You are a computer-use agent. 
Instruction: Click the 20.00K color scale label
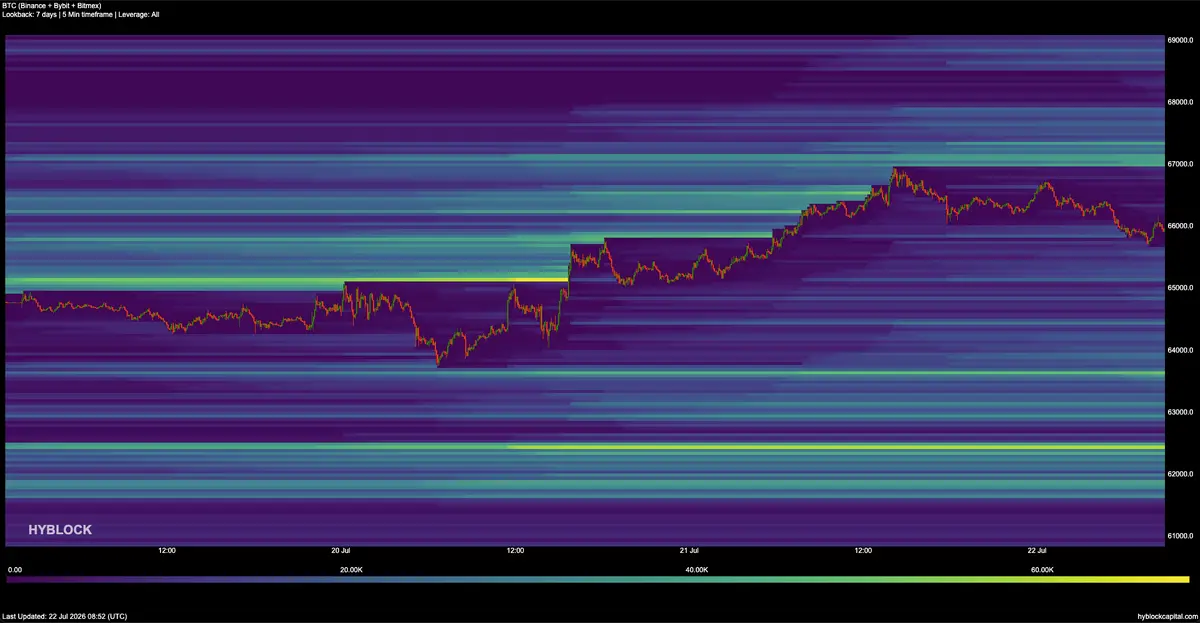pos(351,569)
